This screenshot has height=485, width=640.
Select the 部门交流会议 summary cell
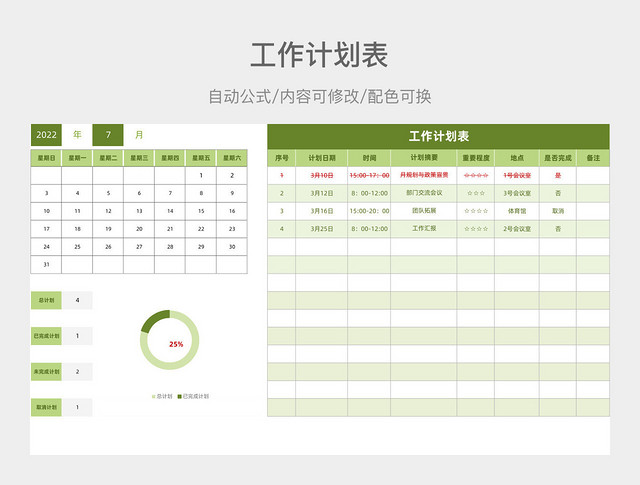[x=424, y=193]
